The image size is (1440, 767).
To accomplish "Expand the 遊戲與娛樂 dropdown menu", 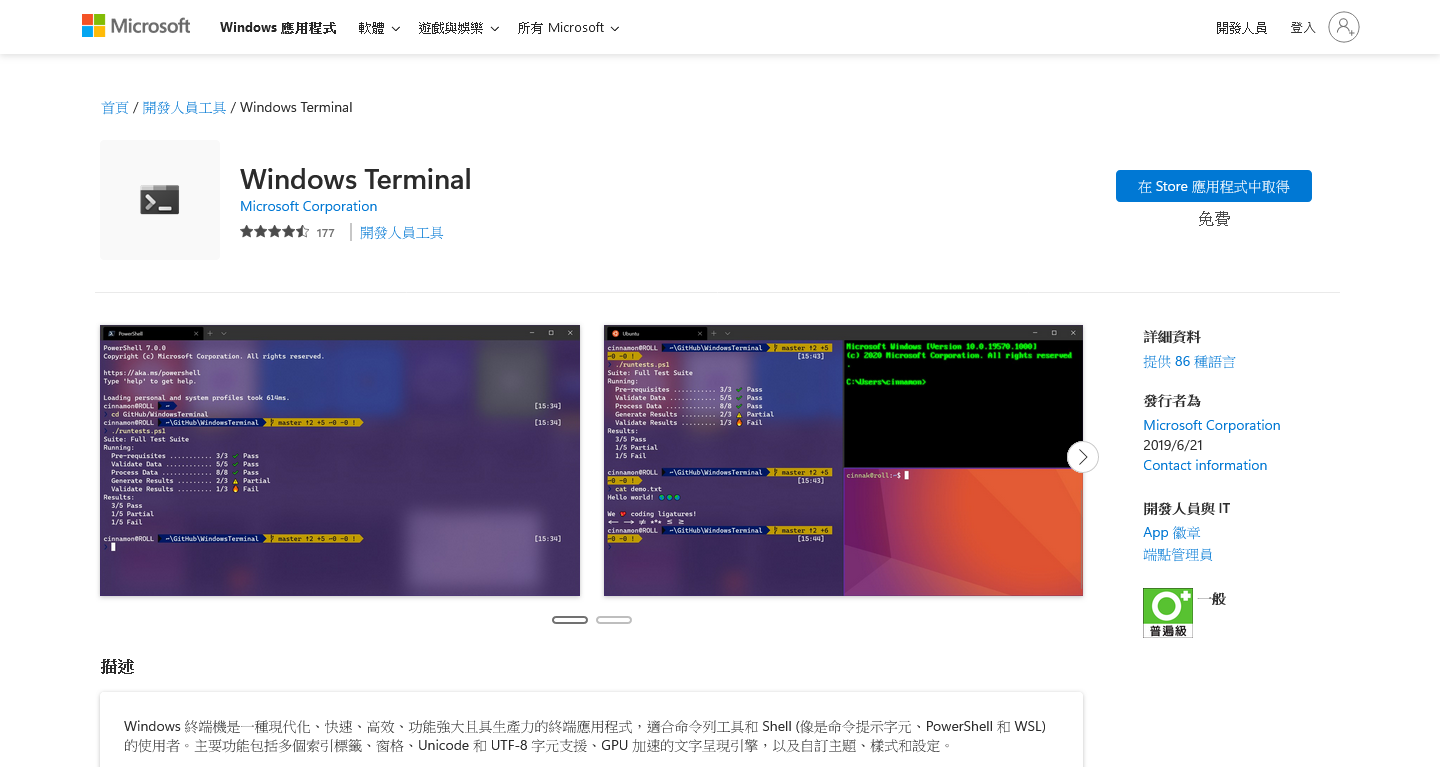I will pyautogui.click(x=458, y=28).
